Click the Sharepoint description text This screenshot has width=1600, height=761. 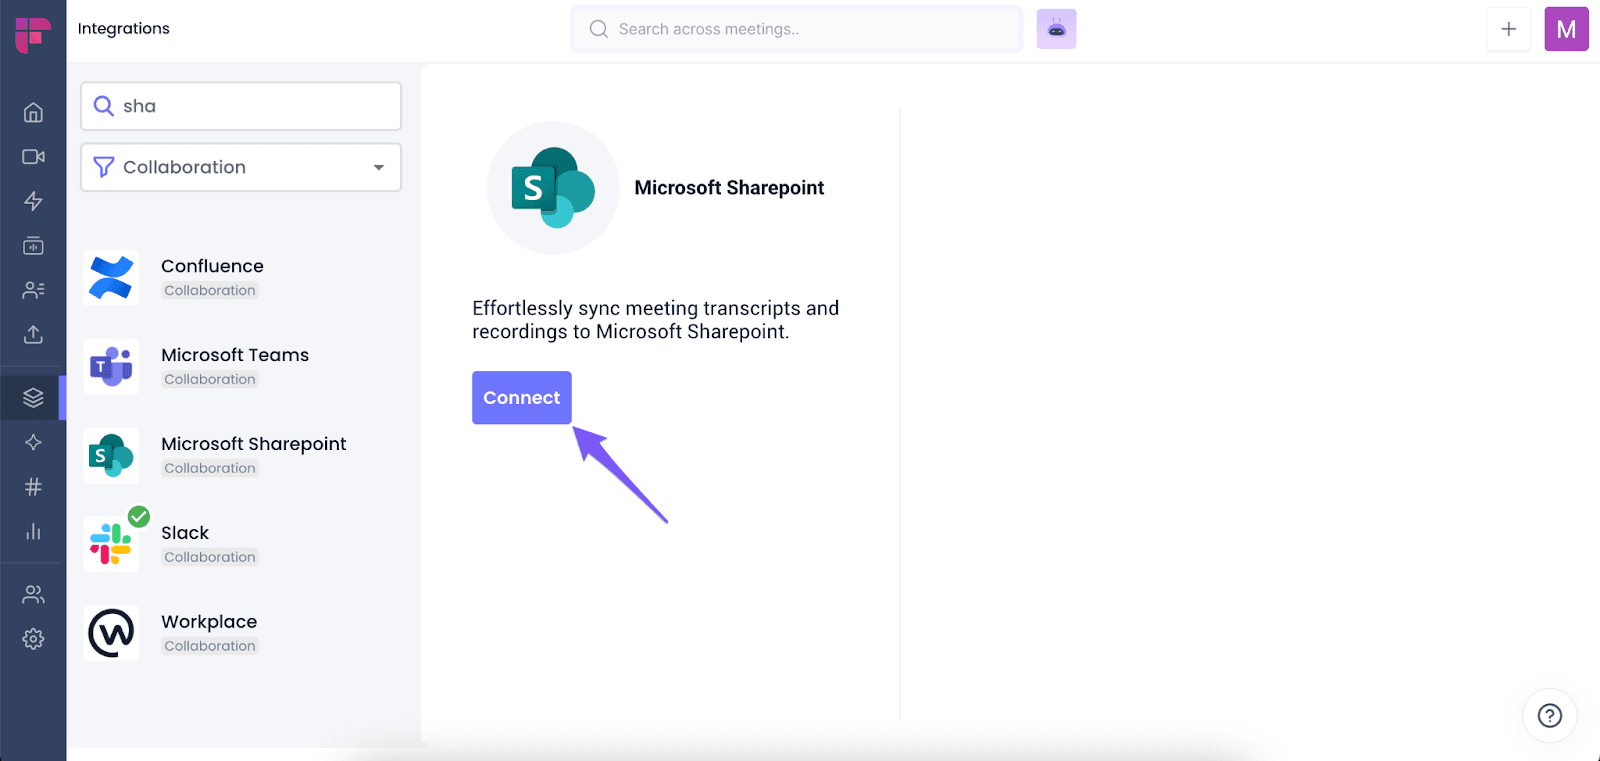(x=656, y=320)
